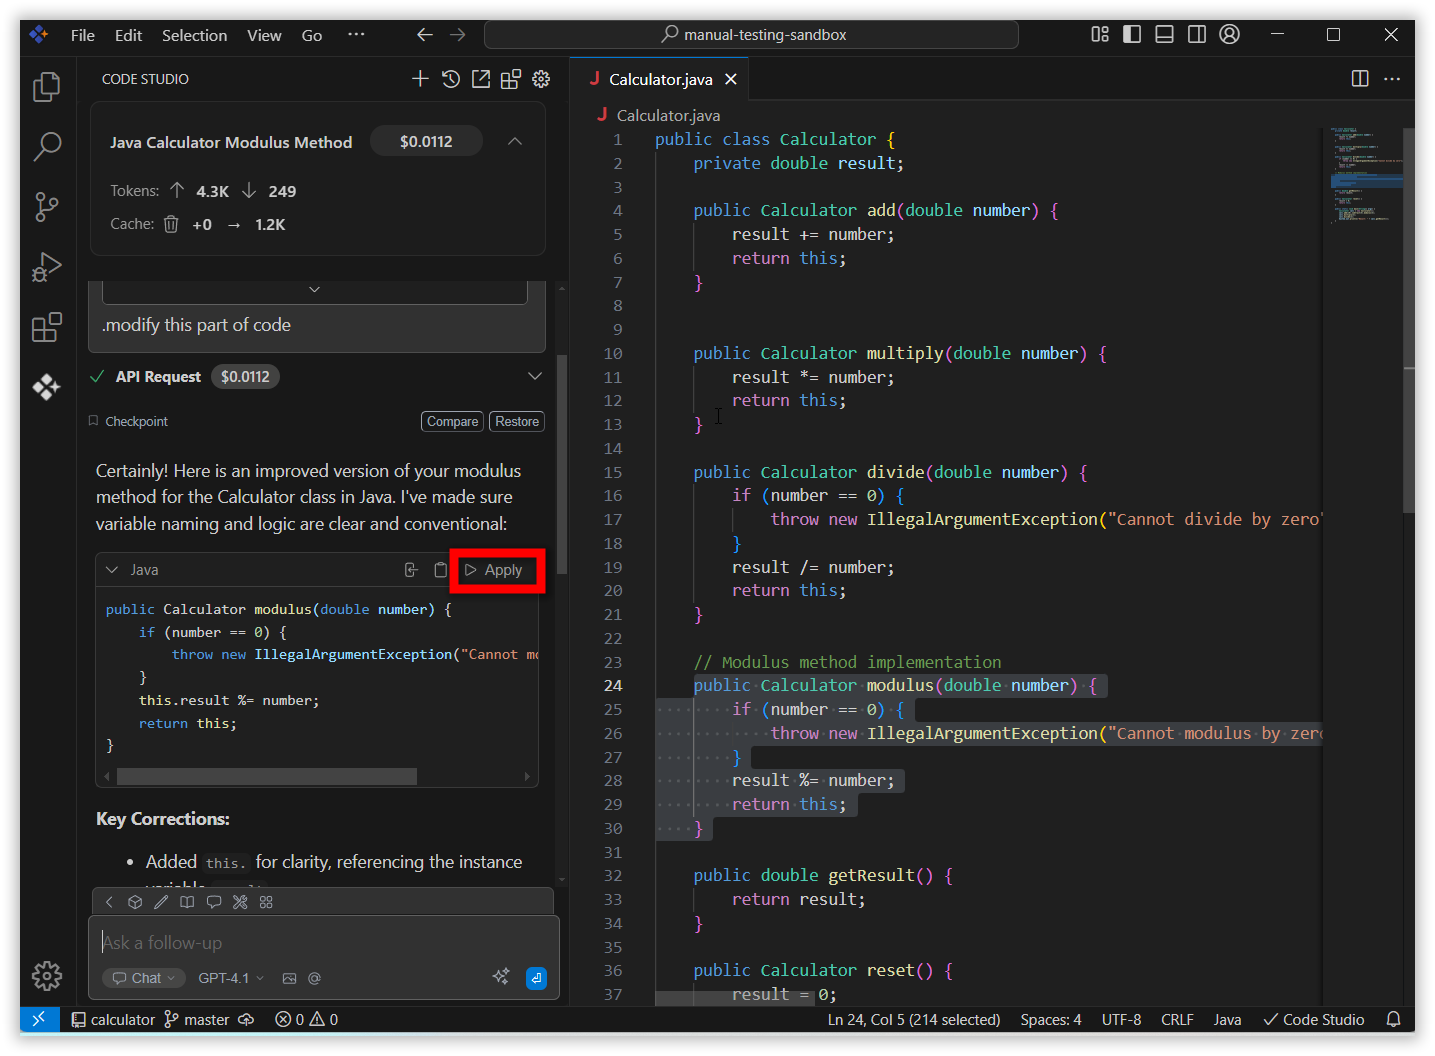This screenshot has height=1056, width=1435.
Task: Add an image to the chat message
Action: pyautogui.click(x=289, y=978)
